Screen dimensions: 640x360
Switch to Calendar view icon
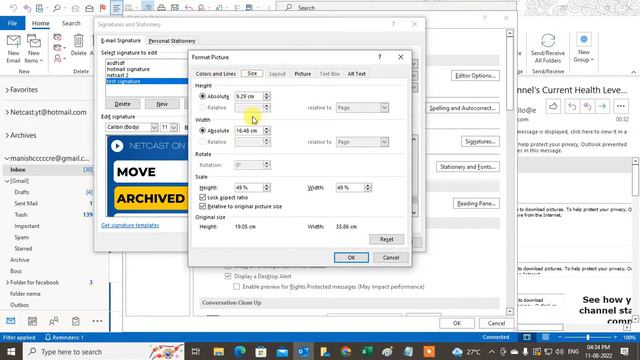coord(32,321)
